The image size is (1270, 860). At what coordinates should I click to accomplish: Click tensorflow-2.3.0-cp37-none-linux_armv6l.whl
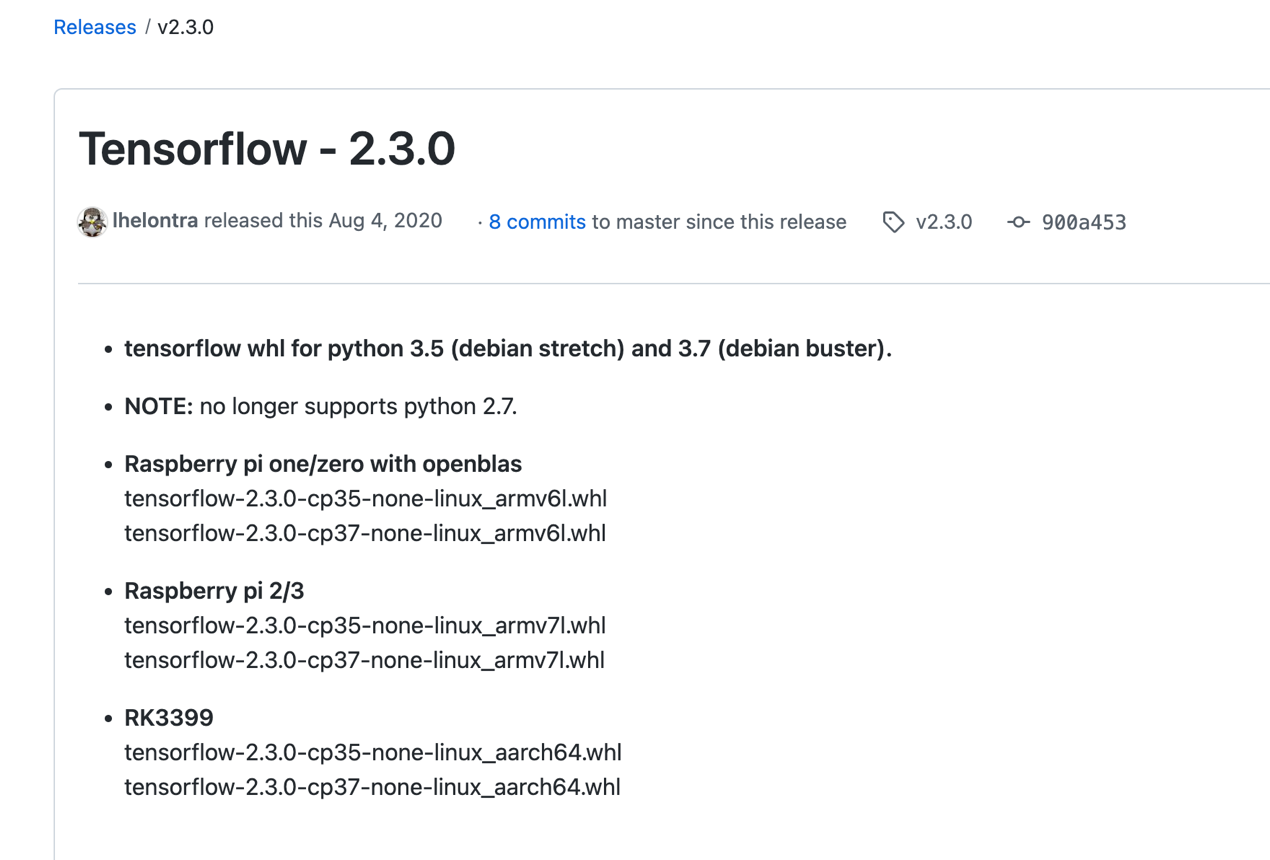365,533
